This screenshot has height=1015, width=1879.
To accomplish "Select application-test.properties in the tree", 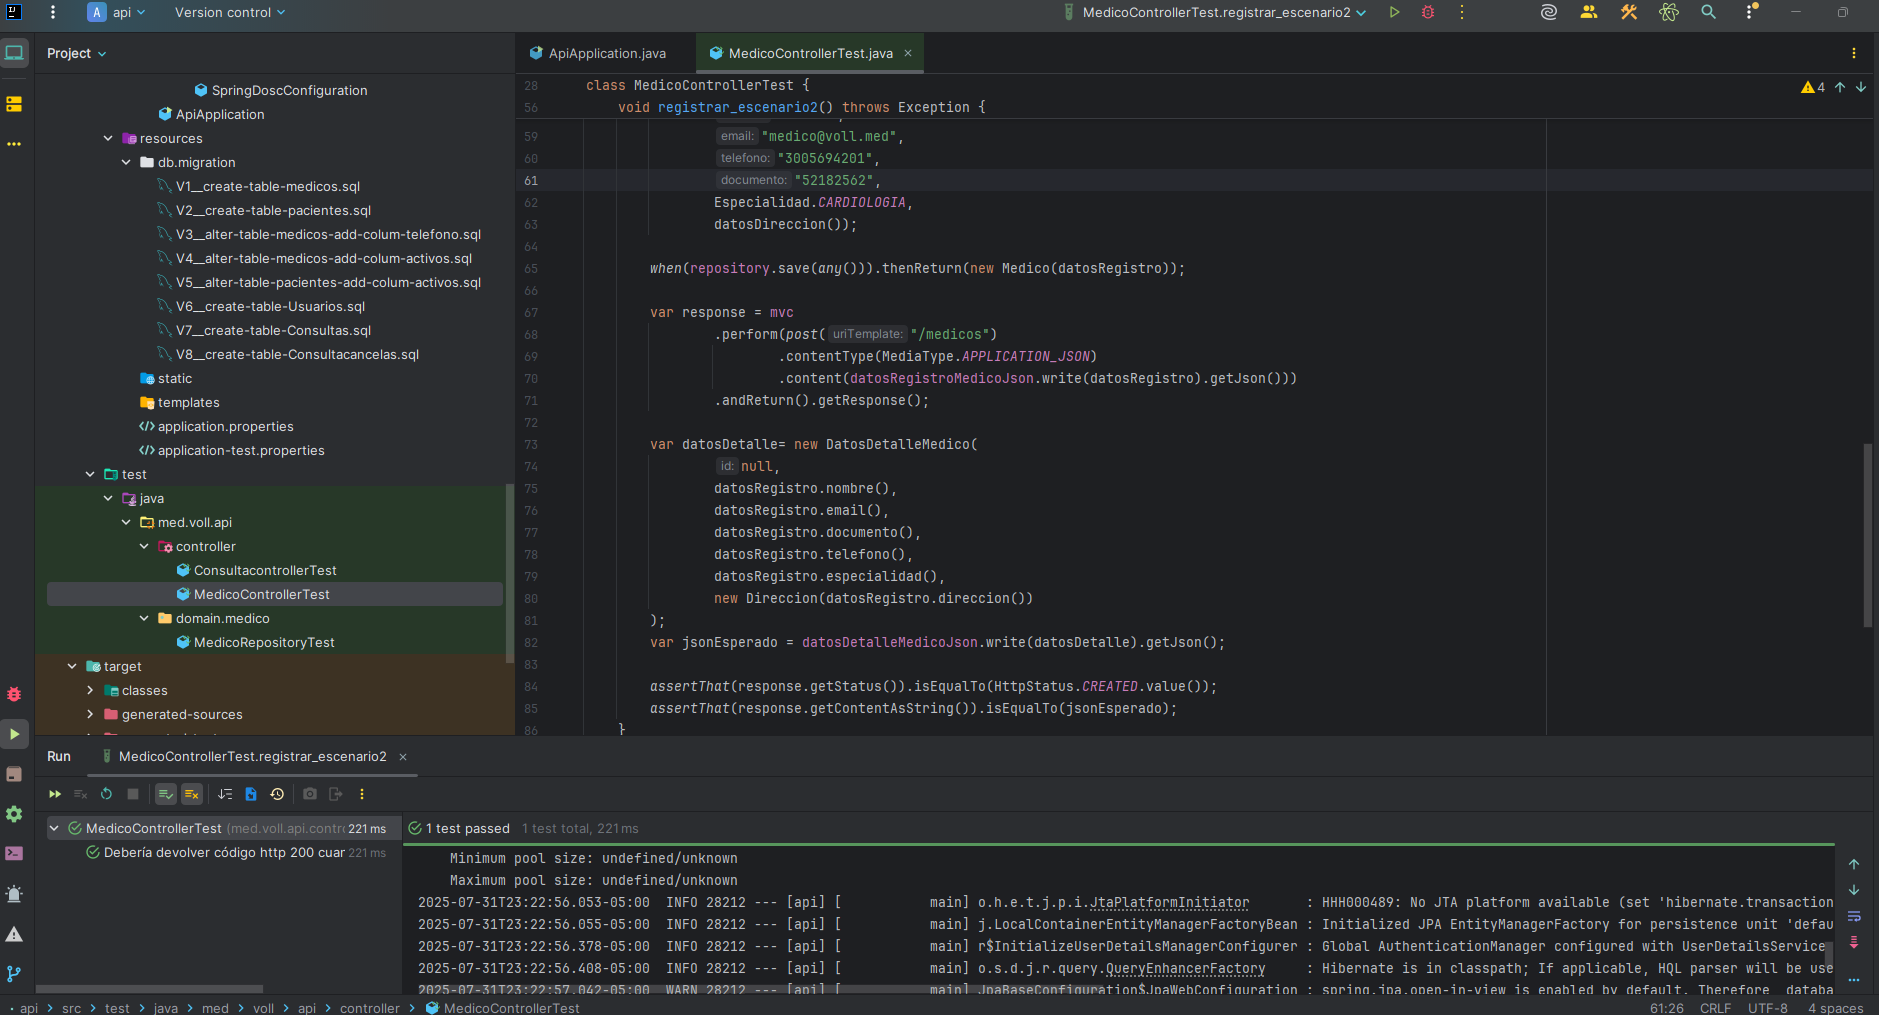I will pos(241,450).
